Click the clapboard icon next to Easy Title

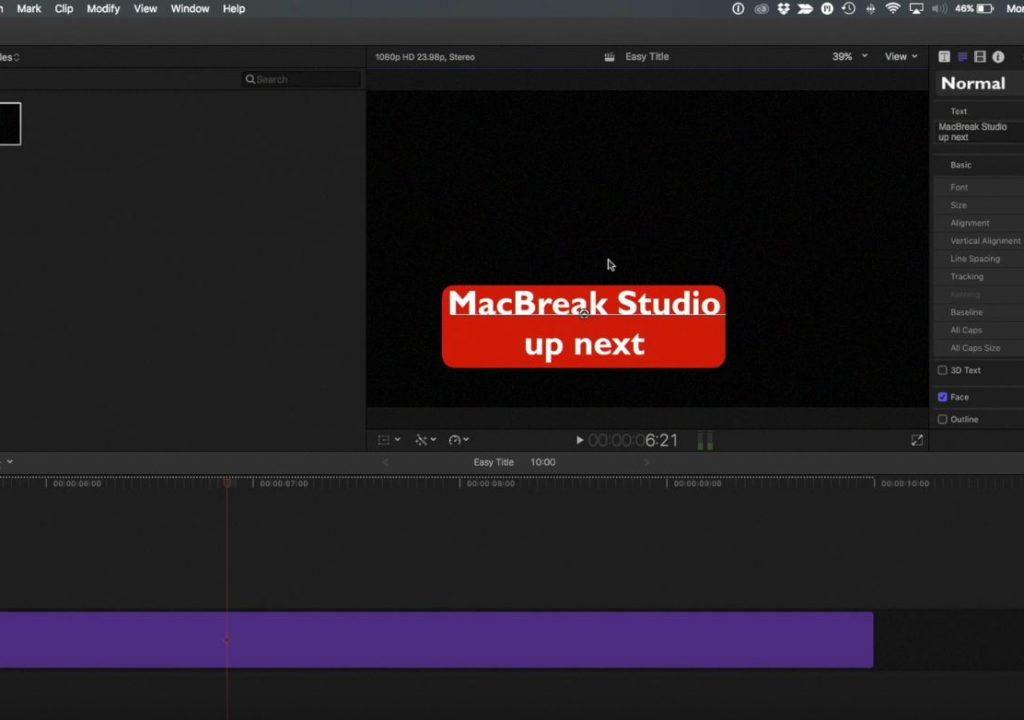tap(609, 57)
